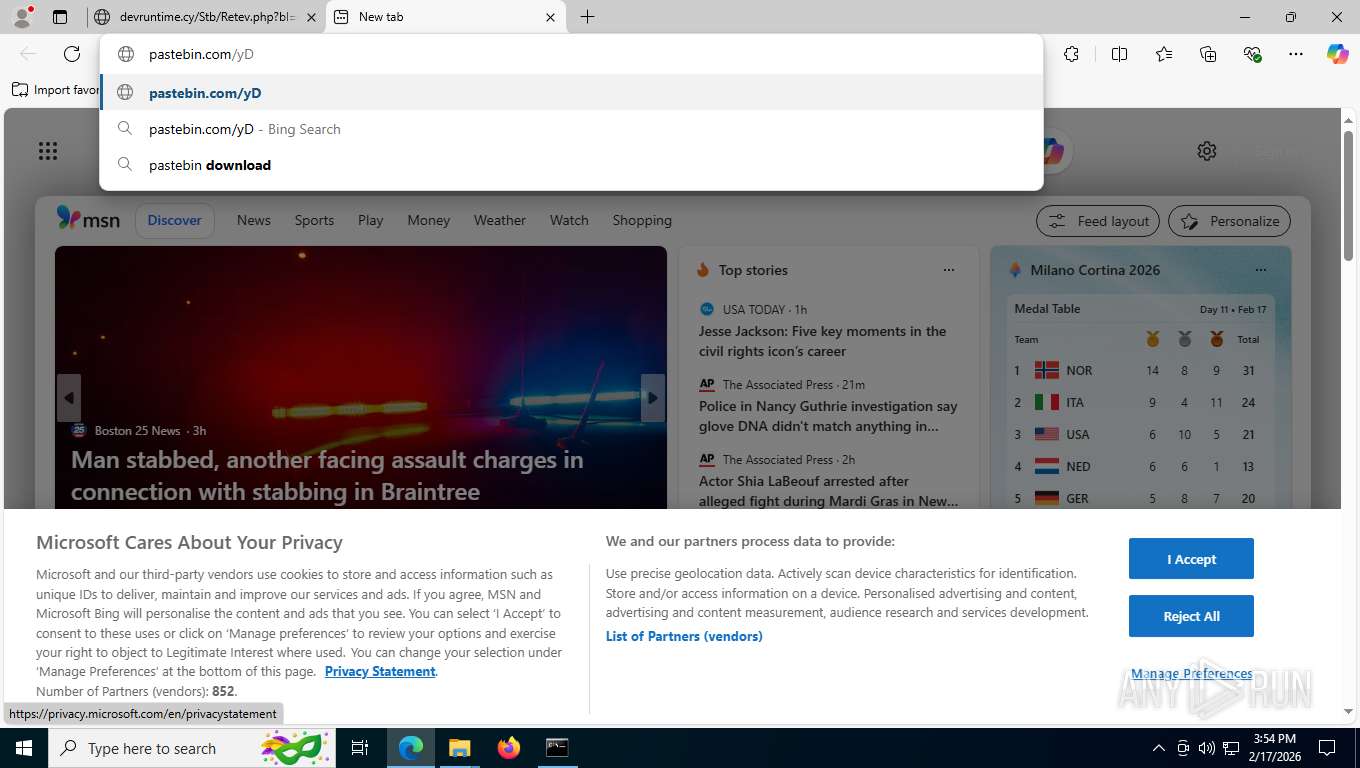Open the Shopping feed tab
This screenshot has height=768, width=1360.
642,220
